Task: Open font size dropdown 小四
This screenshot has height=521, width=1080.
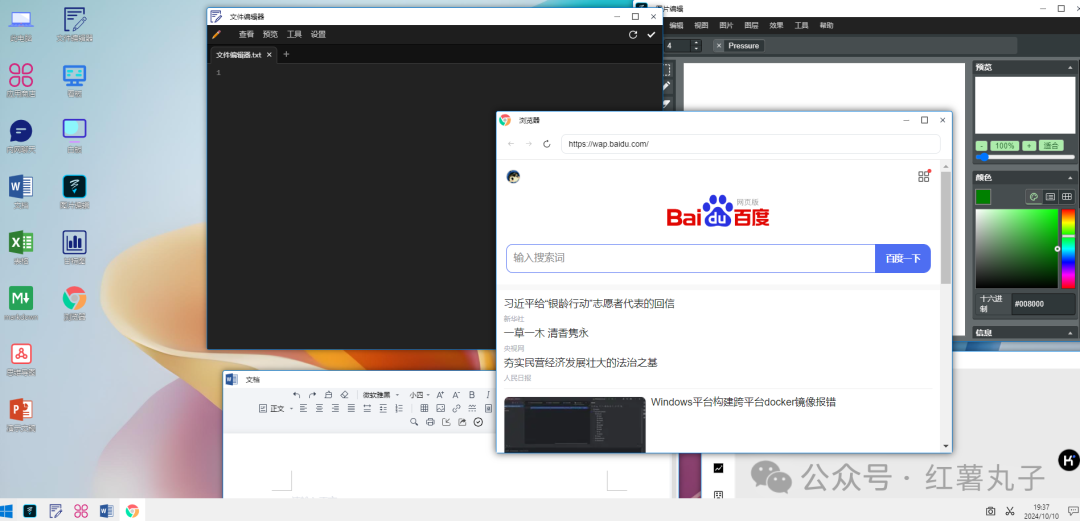Action: (419, 395)
